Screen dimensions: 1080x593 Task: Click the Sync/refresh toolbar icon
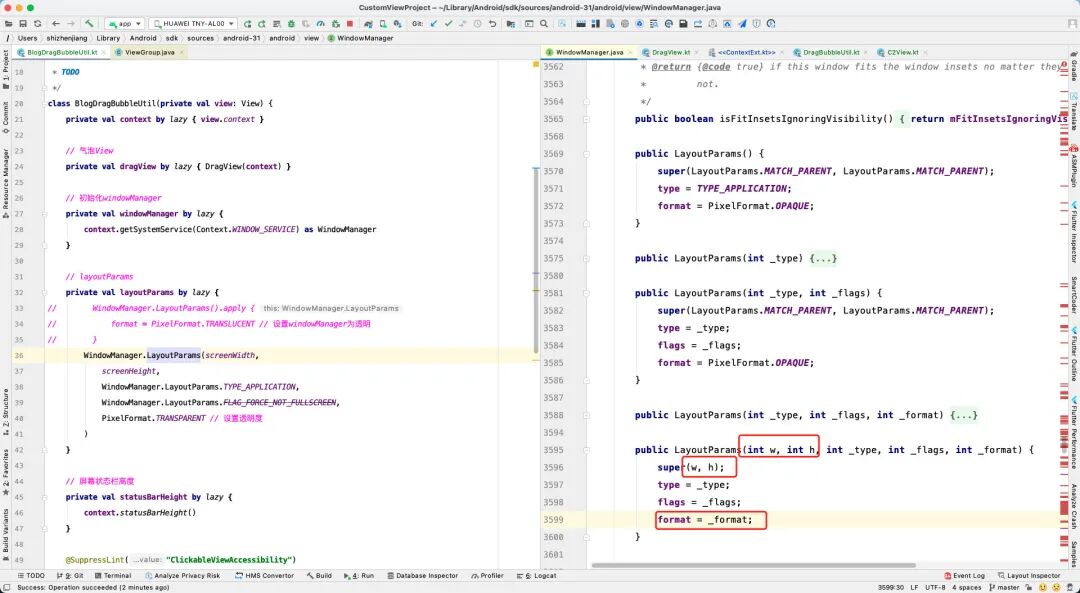click(x=37, y=23)
